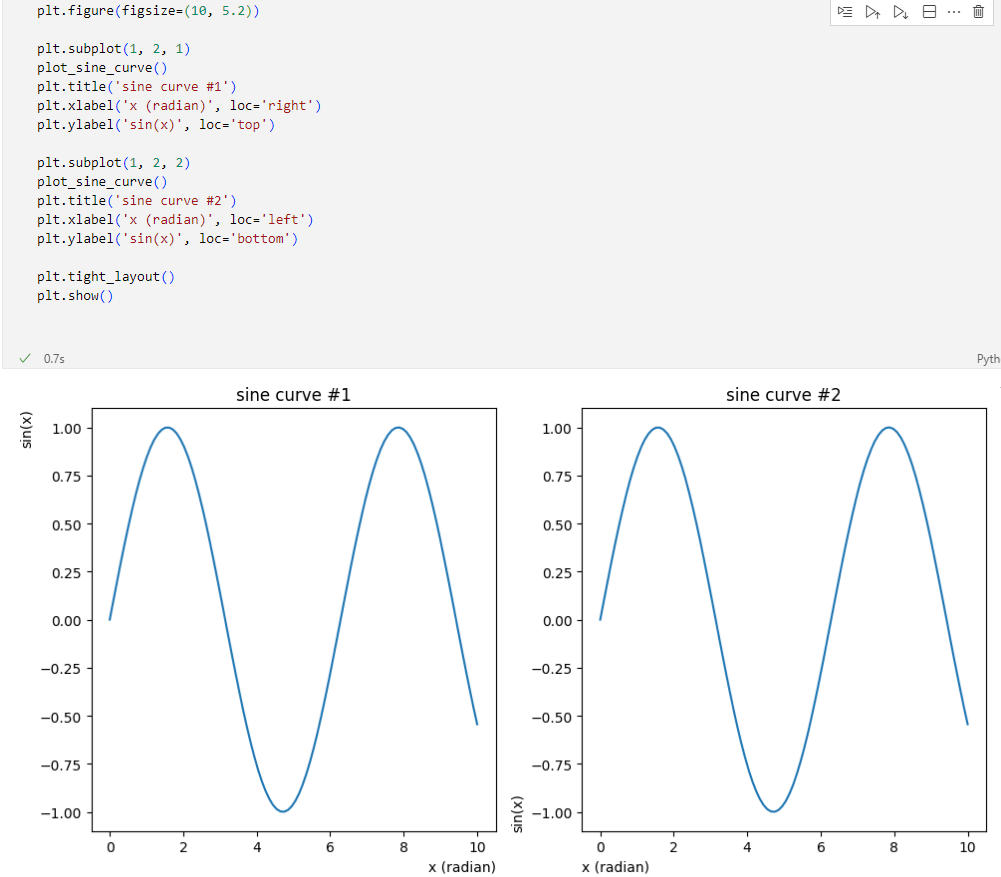Place cursor on plt.show() line
This screenshot has height=877, width=1001.
coord(75,296)
